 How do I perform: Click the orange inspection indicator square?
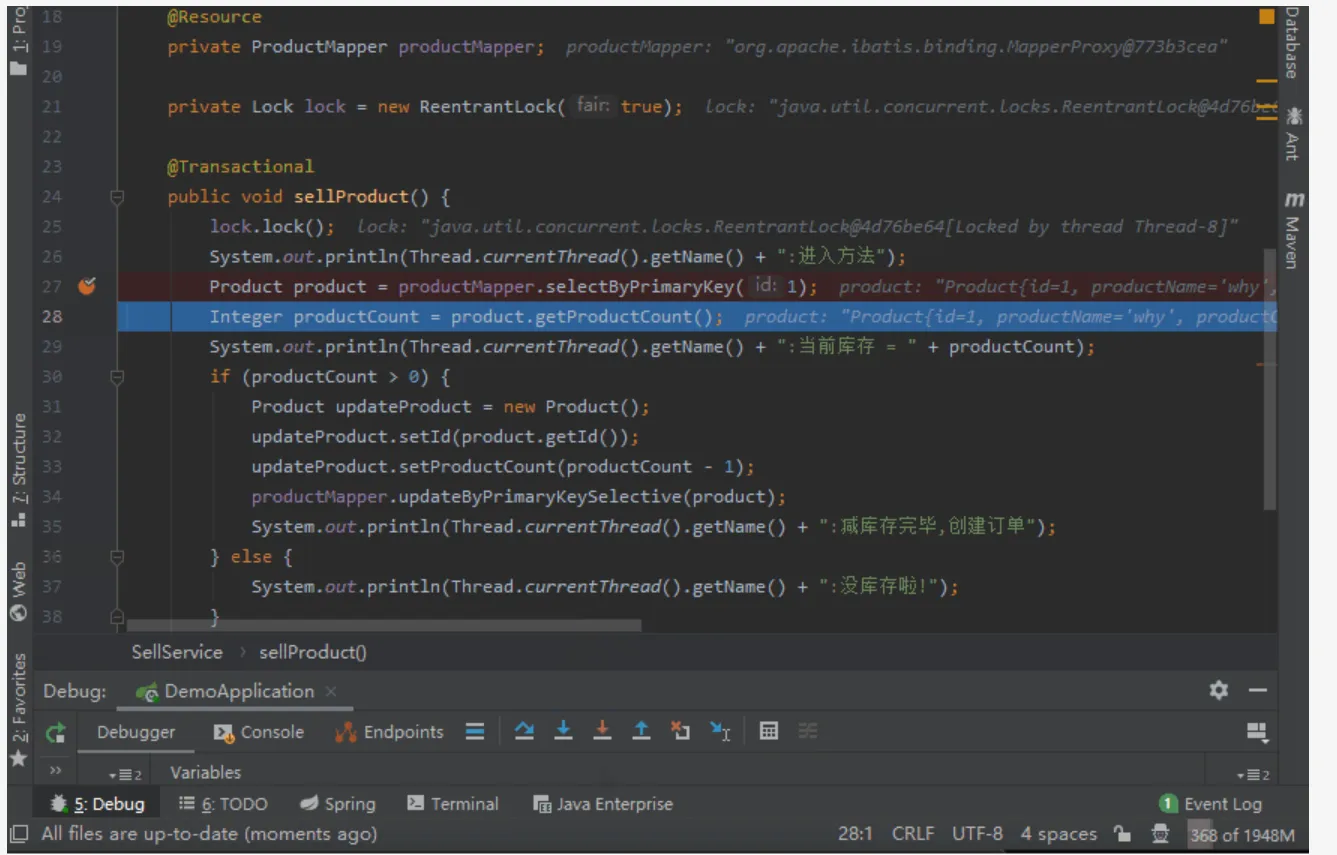pyautogui.click(x=1267, y=17)
